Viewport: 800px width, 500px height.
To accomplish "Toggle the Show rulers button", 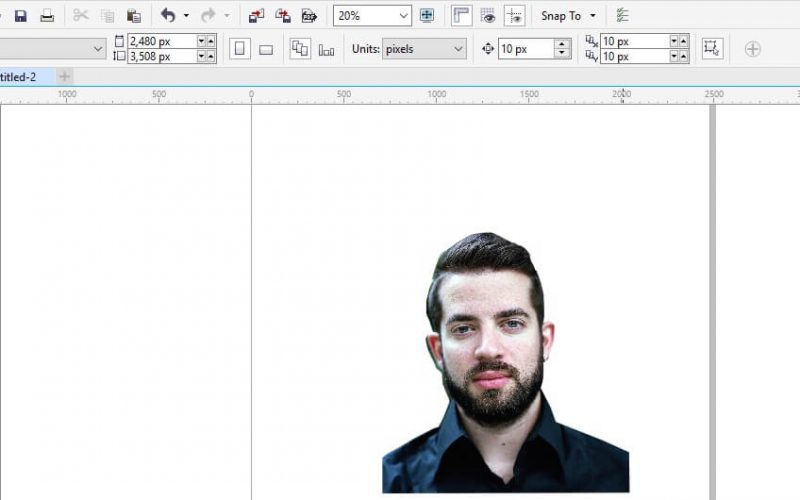I will (461, 16).
